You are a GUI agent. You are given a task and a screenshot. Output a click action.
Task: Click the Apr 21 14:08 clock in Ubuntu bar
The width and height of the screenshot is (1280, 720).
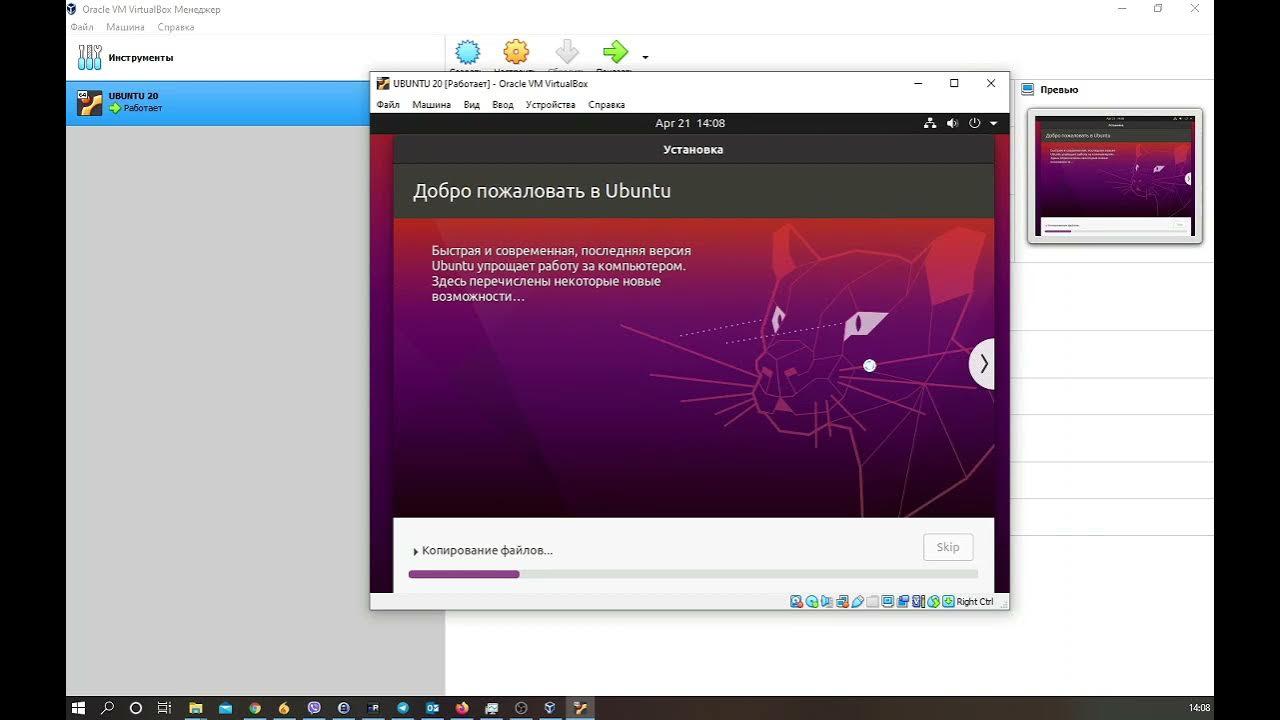[x=690, y=123]
